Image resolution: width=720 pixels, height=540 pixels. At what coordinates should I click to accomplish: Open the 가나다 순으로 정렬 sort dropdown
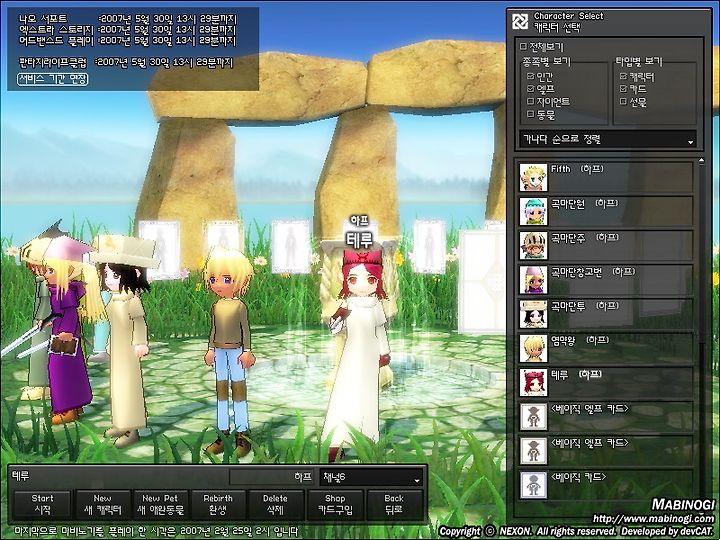pyautogui.click(x=608, y=139)
